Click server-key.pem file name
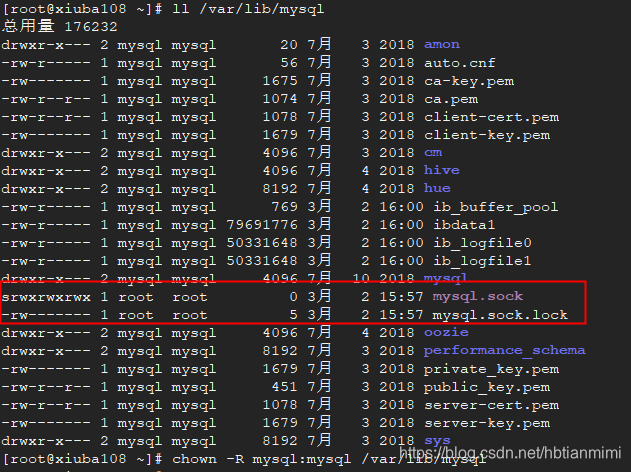Screen dimensions: 631x472 click(x=487, y=423)
